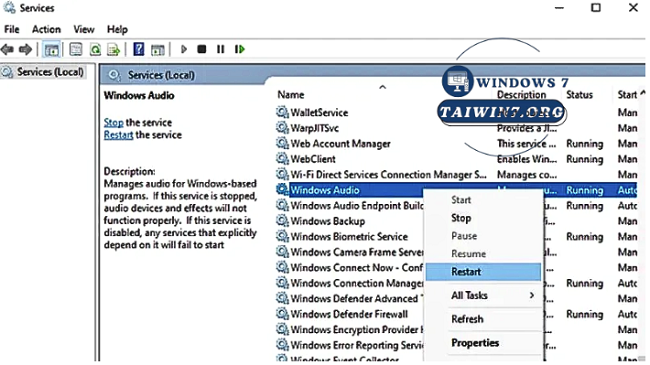The height and width of the screenshot is (365, 650).
Task: Select the Windows Biometric Service row
Action: point(349,236)
